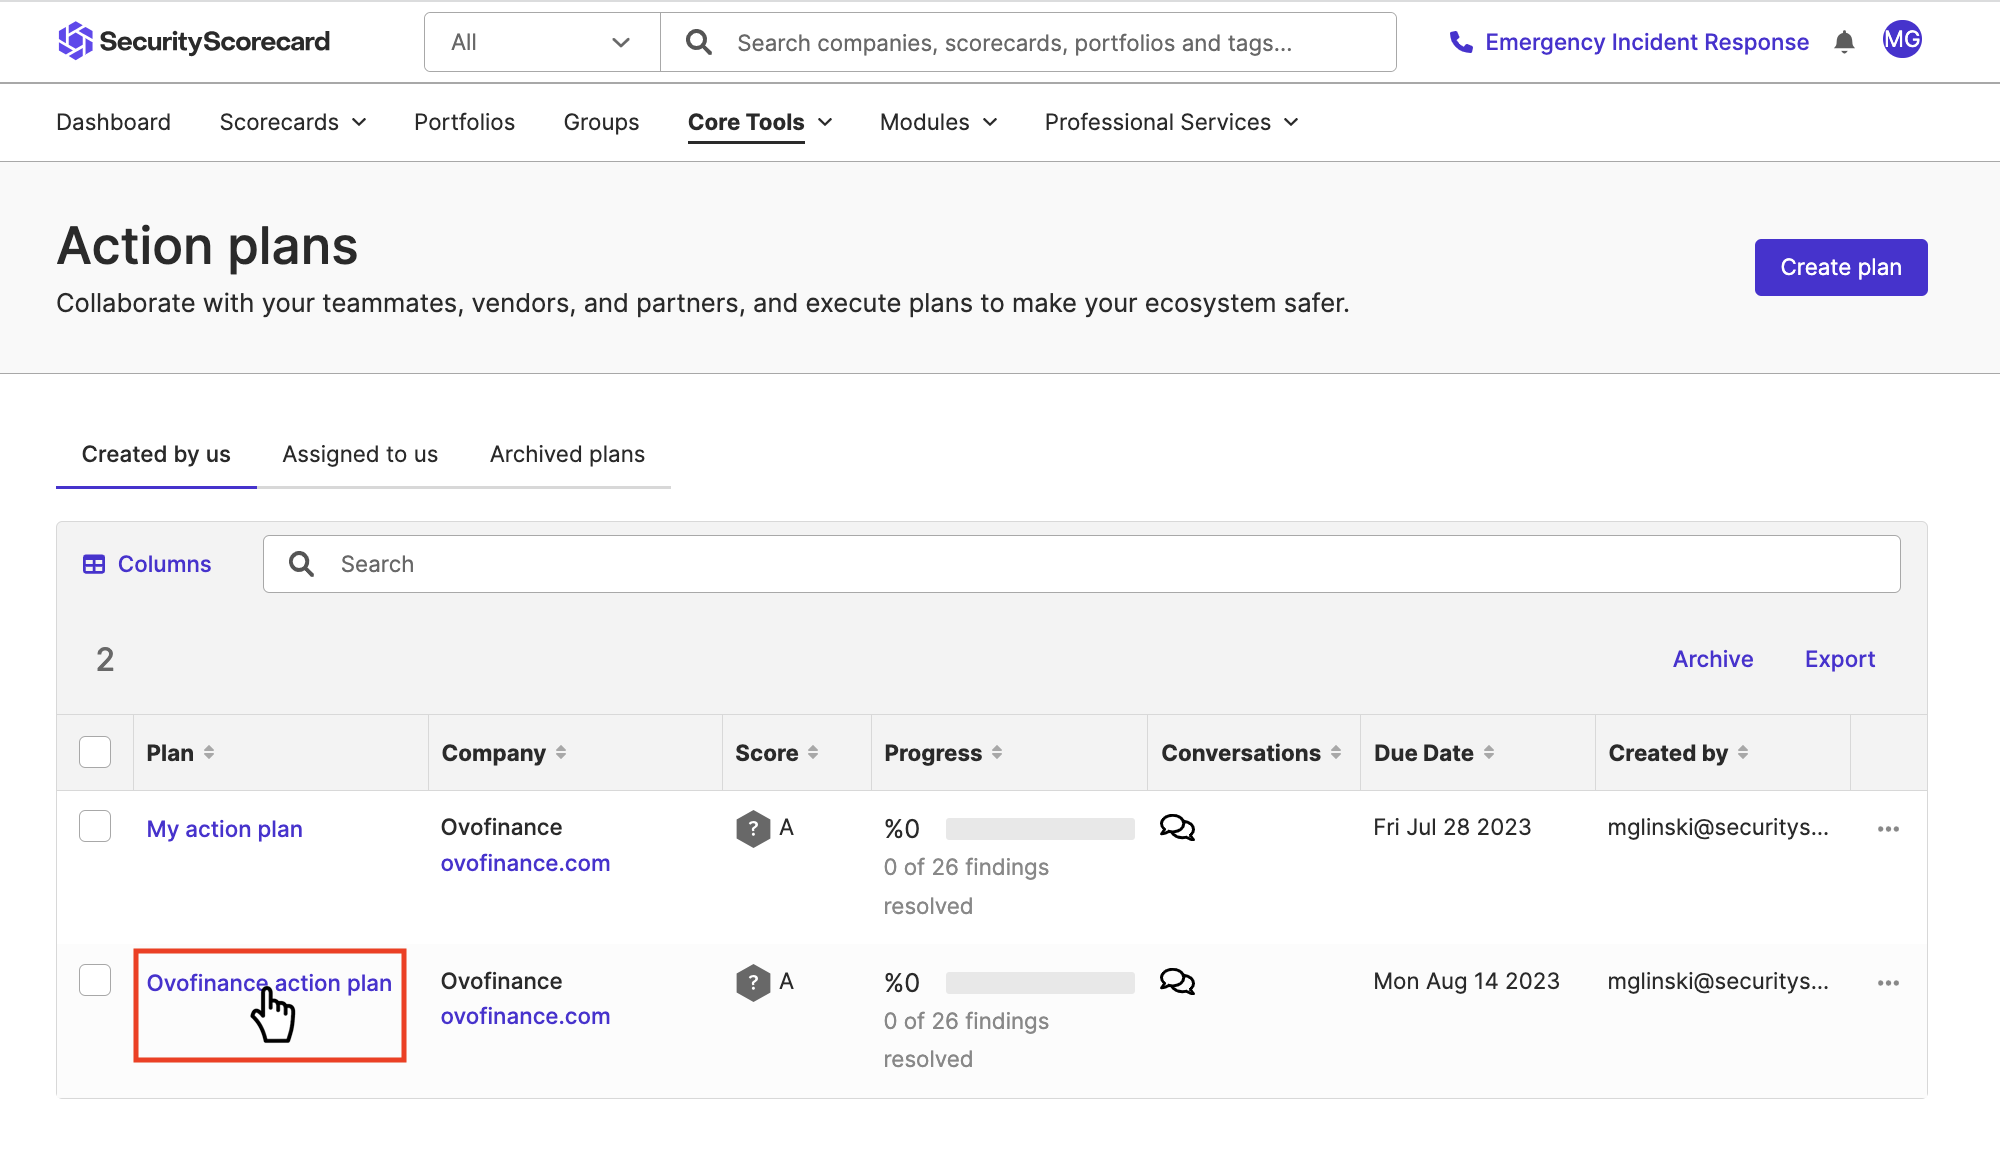Open conversations icon for Ovofinance action plan
The image size is (2000, 1166).
click(x=1177, y=982)
